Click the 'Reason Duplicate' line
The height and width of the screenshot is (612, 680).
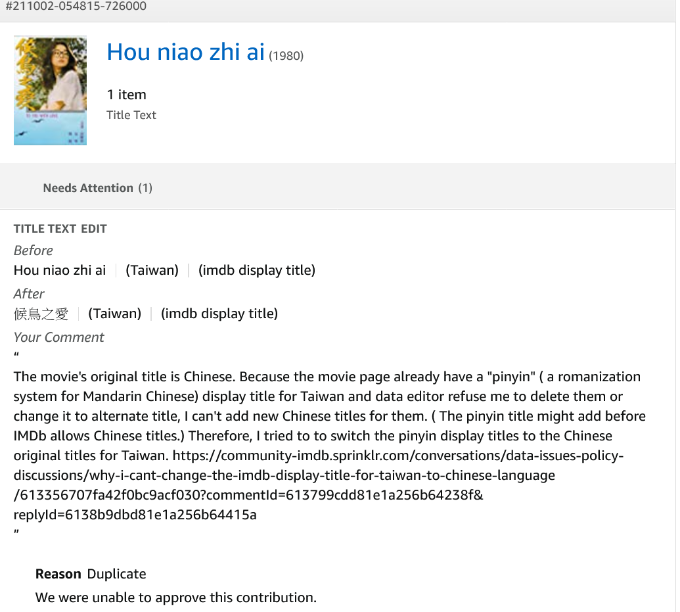point(90,574)
